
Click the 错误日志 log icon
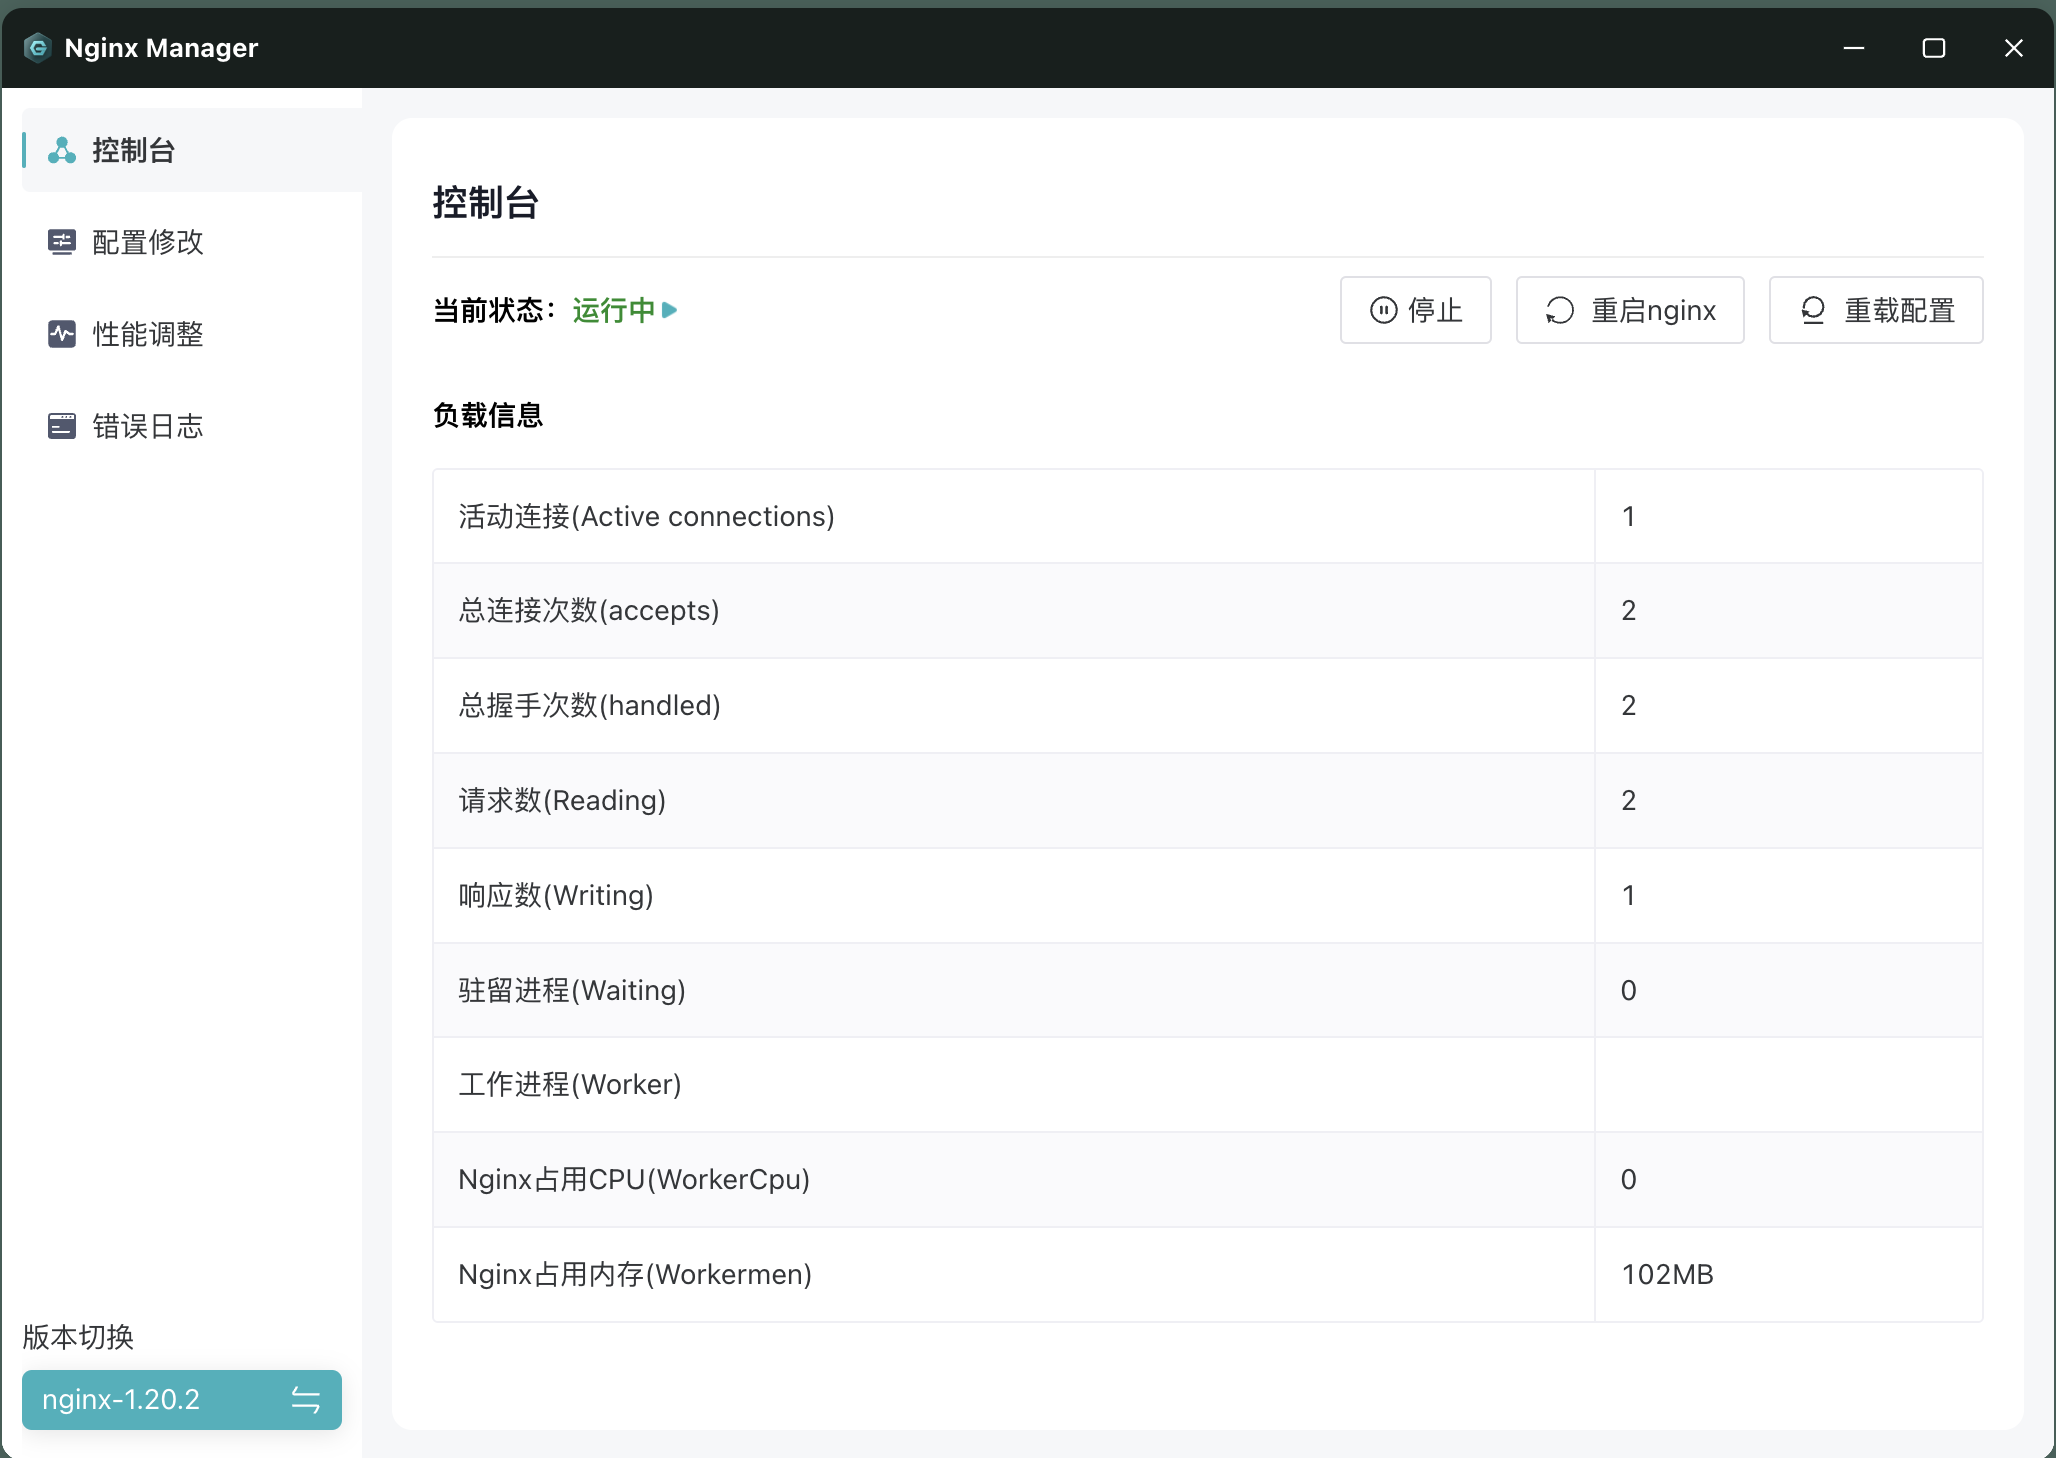[x=61, y=425]
